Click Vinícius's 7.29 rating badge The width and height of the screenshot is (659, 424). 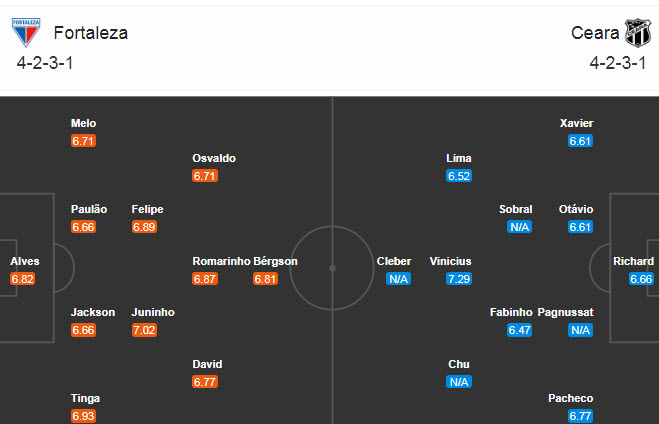click(x=459, y=279)
